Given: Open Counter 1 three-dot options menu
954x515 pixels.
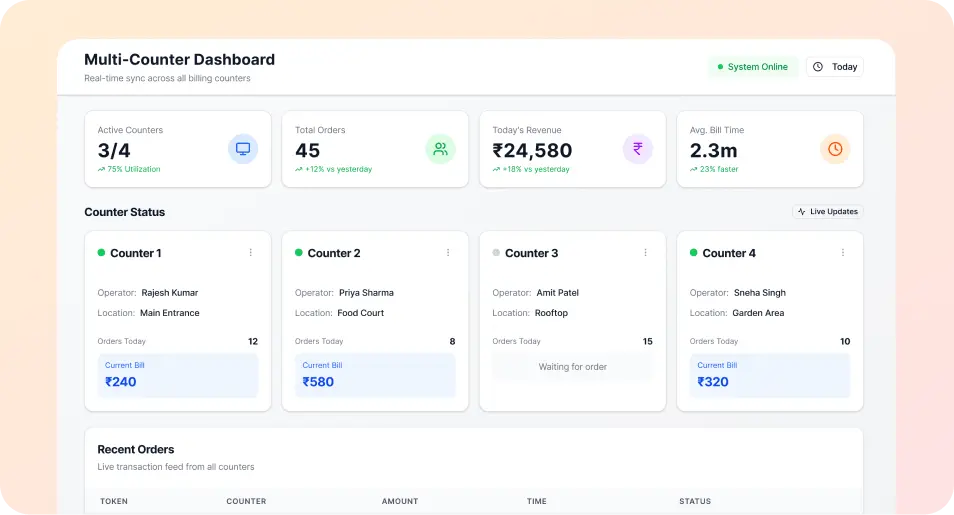Looking at the screenshot, I should tap(251, 253).
